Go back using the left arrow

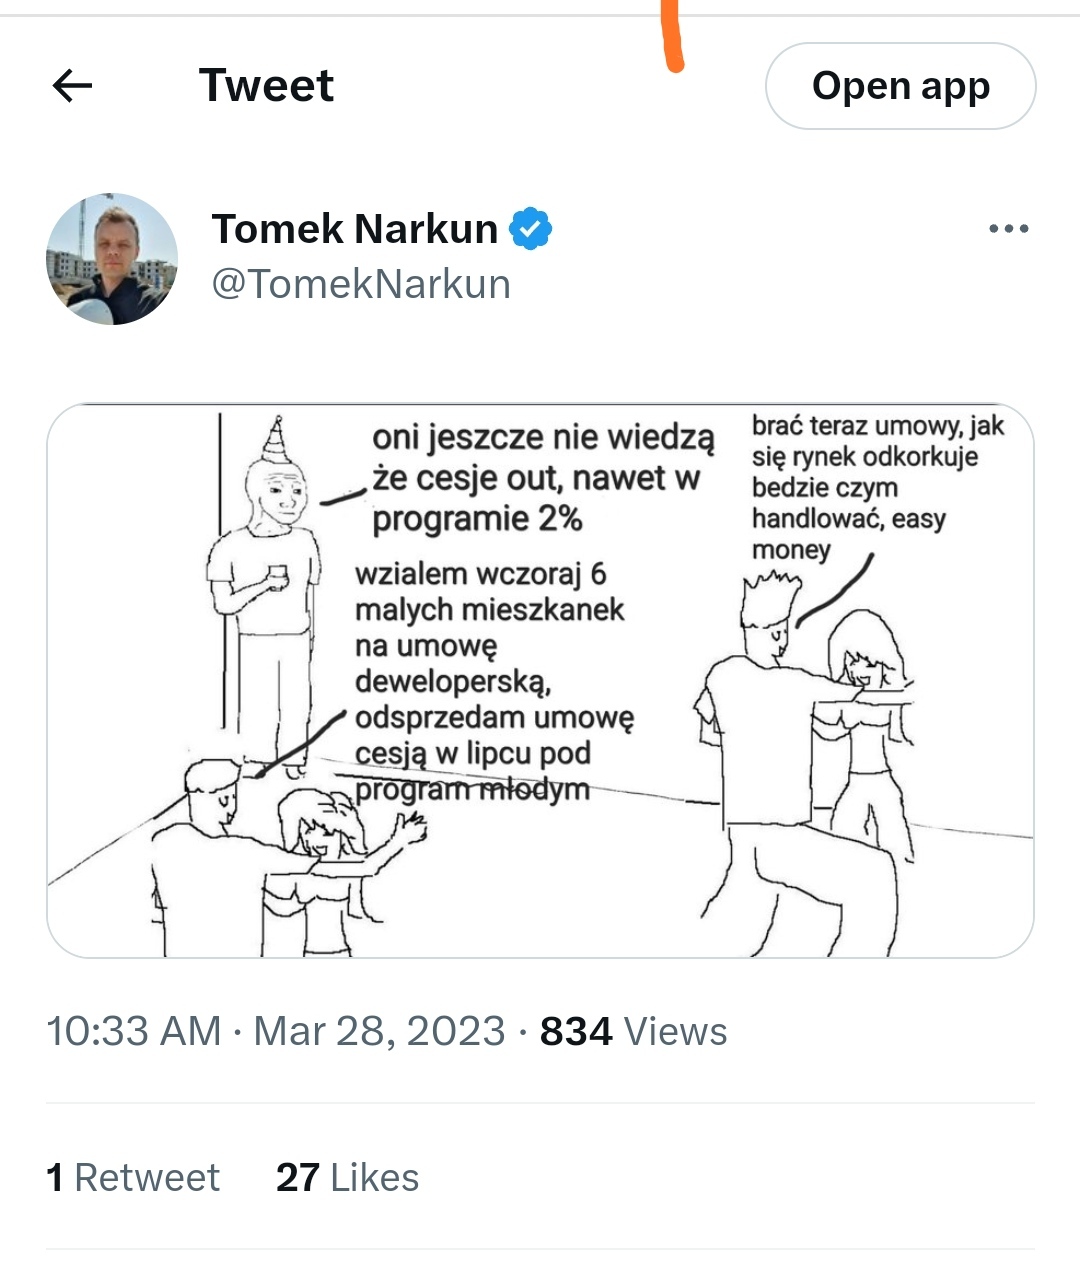[x=72, y=86]
